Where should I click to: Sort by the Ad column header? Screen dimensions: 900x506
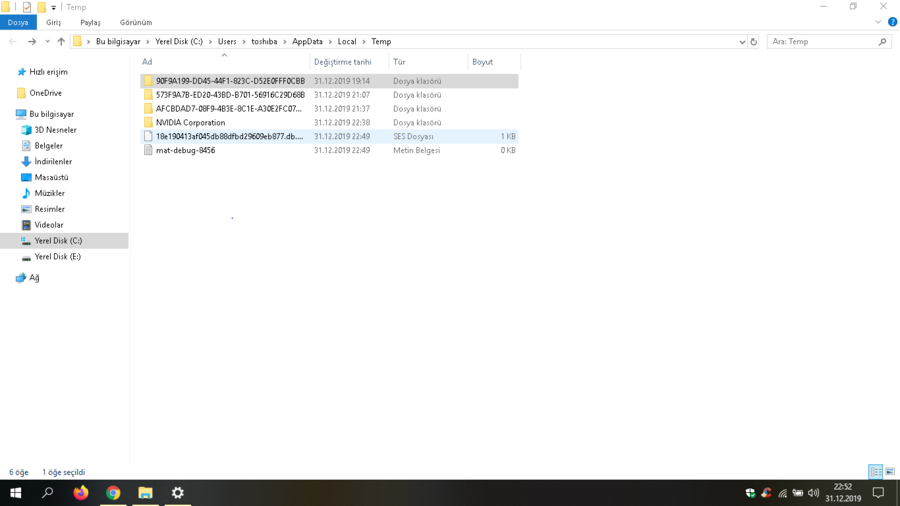click(224, 61)
